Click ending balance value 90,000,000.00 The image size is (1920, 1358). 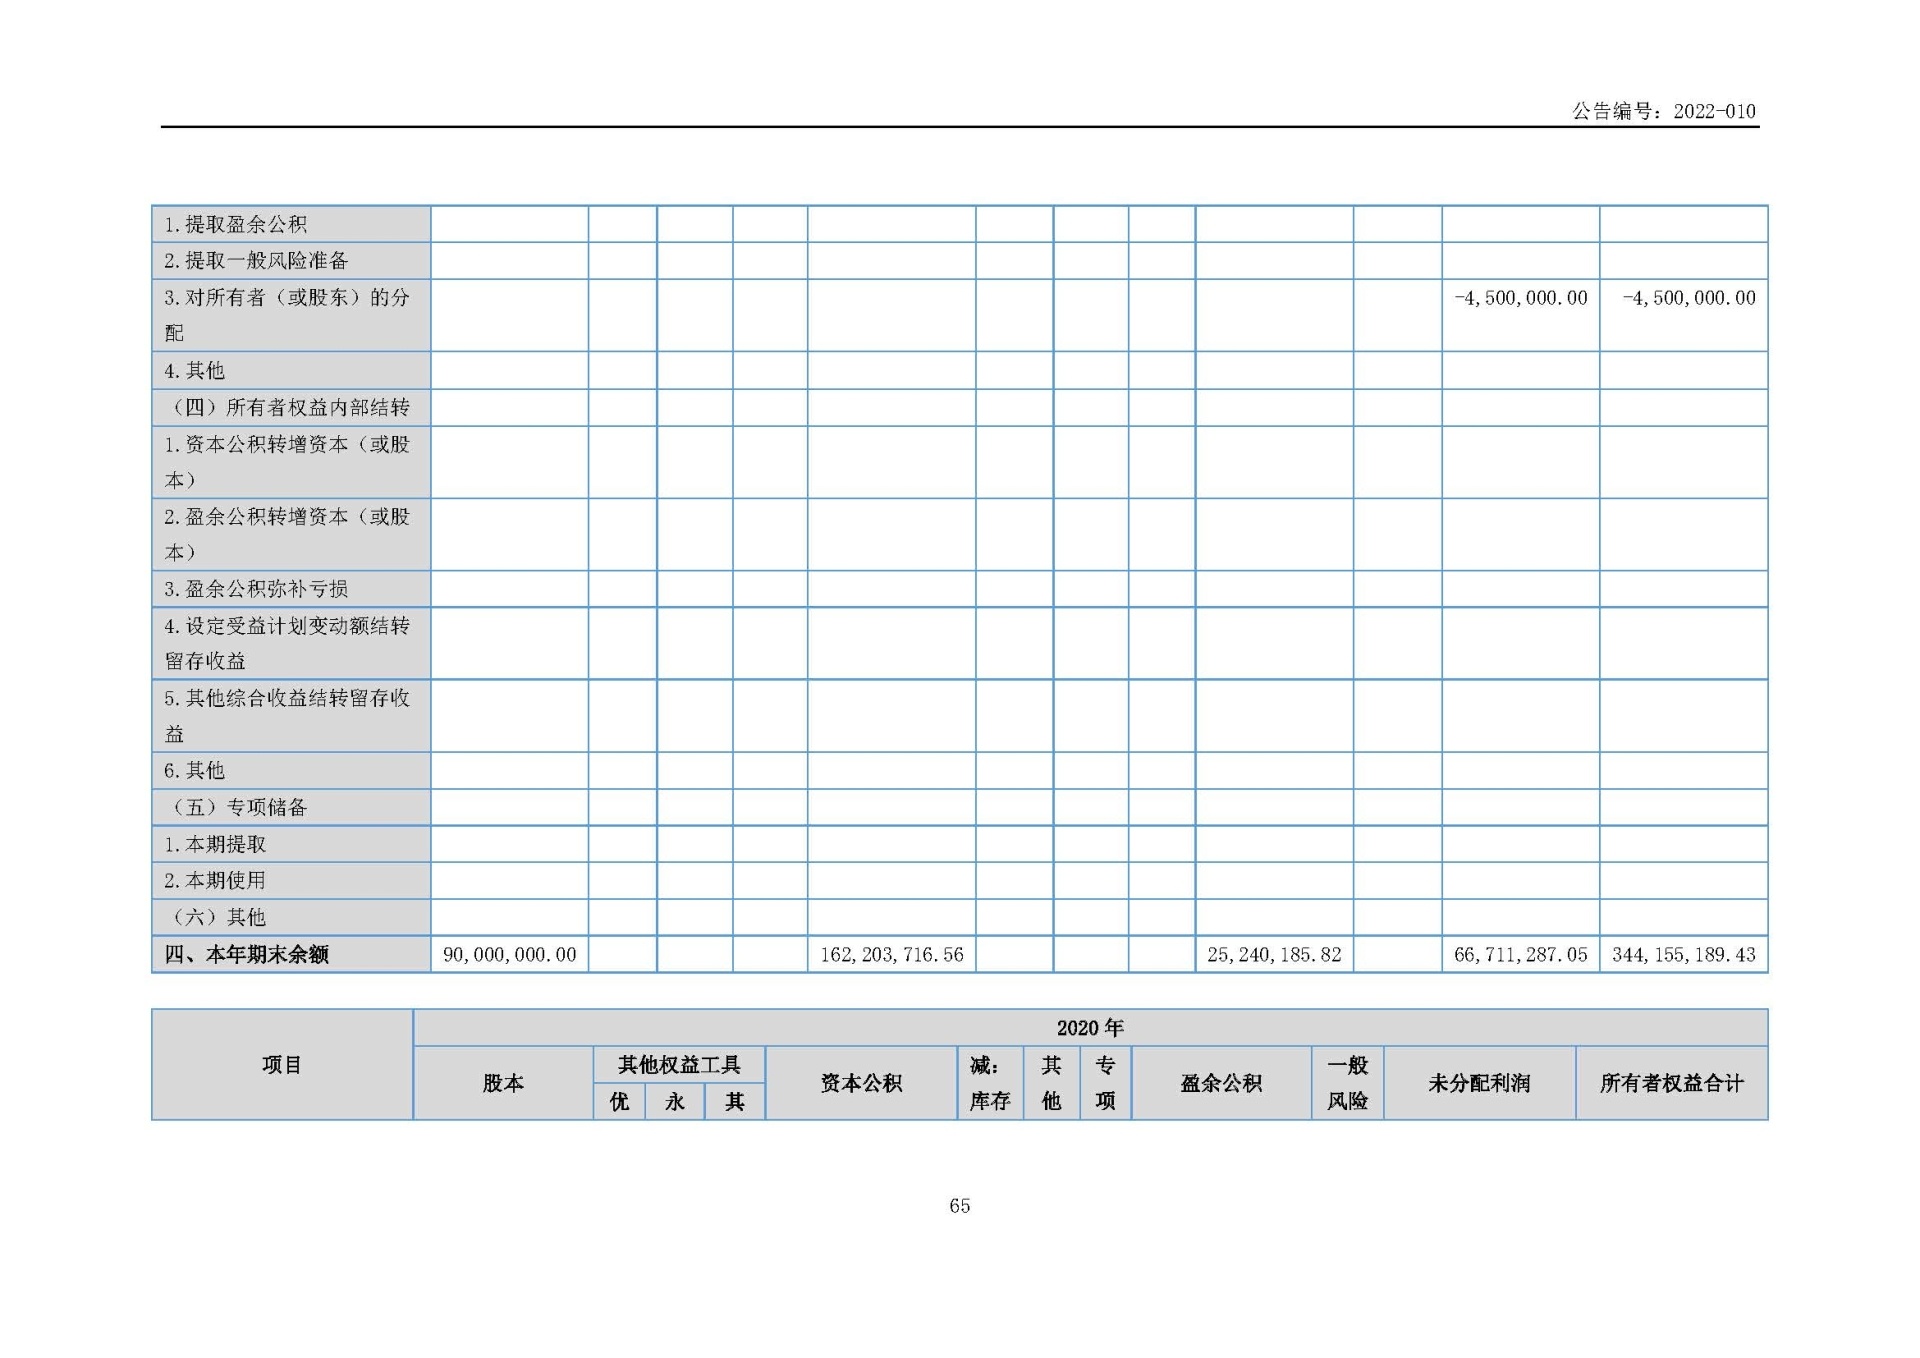point(510,955)
